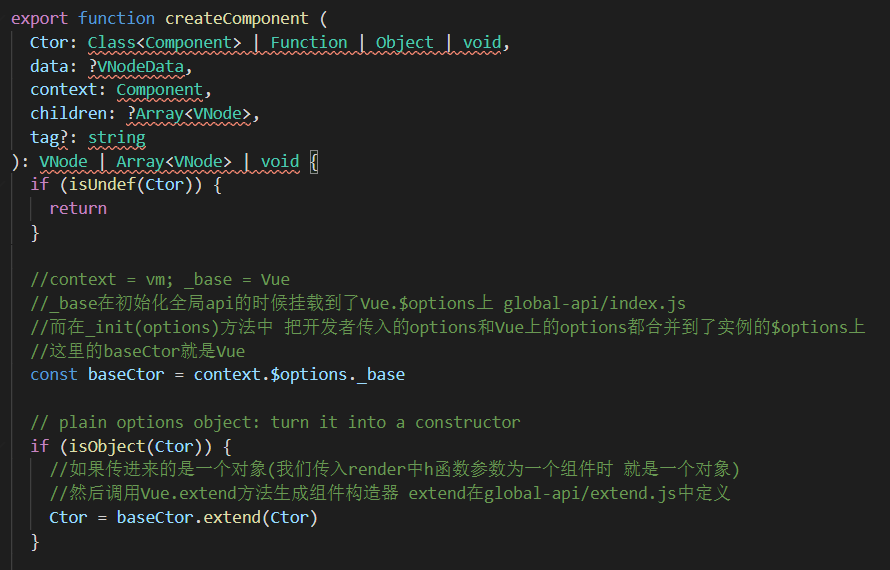Click the Object type in Ctor union
890x570 pixels.
(405, 43)
